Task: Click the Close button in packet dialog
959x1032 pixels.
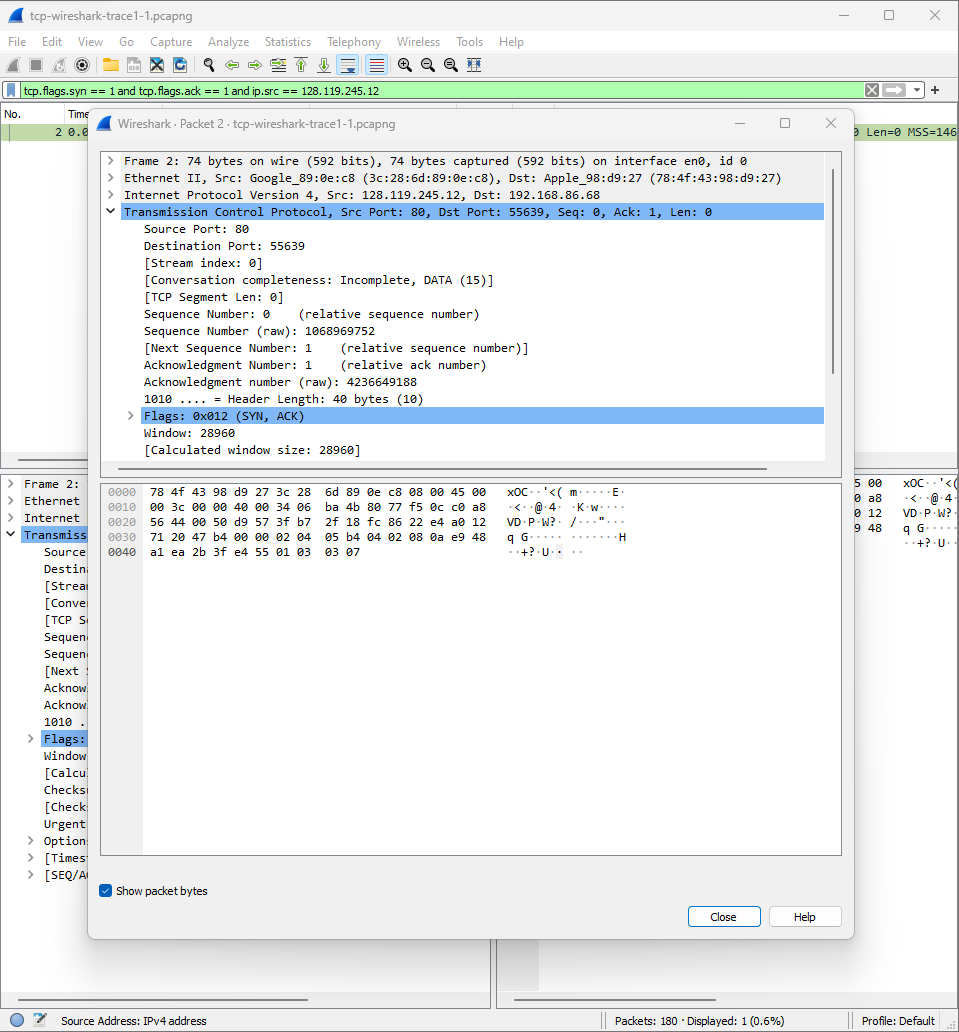Action: 724,916
